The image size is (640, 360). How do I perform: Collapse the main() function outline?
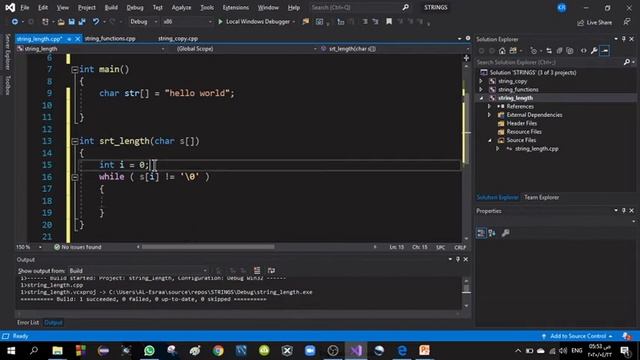[x=74, y=70]
